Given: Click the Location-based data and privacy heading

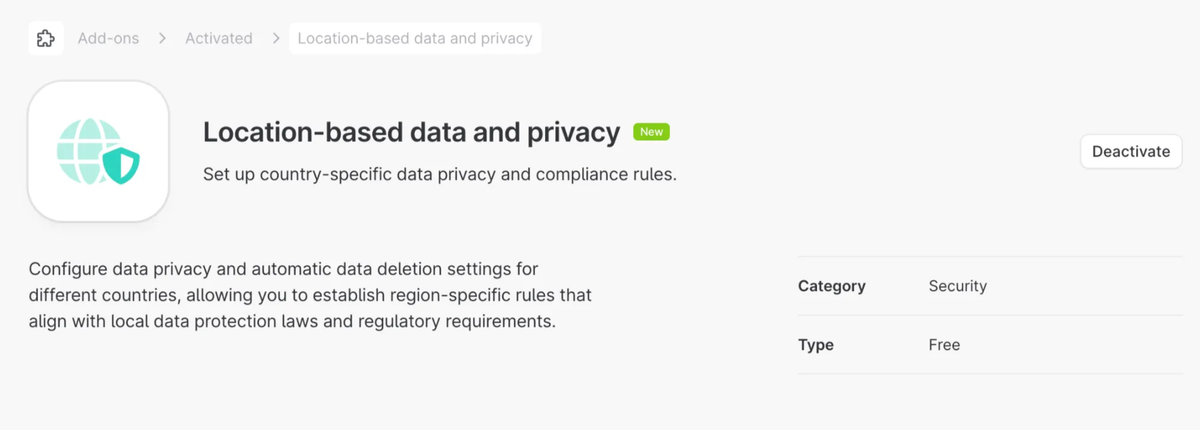Looking at the screenshot, I should pos(412,132).
